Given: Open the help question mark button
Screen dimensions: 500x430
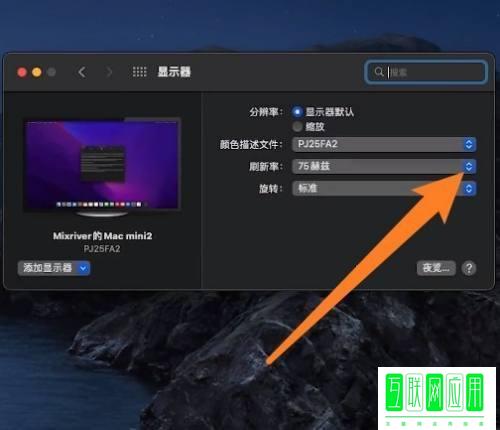Looking at the screenshot, I should click(469, 268).
